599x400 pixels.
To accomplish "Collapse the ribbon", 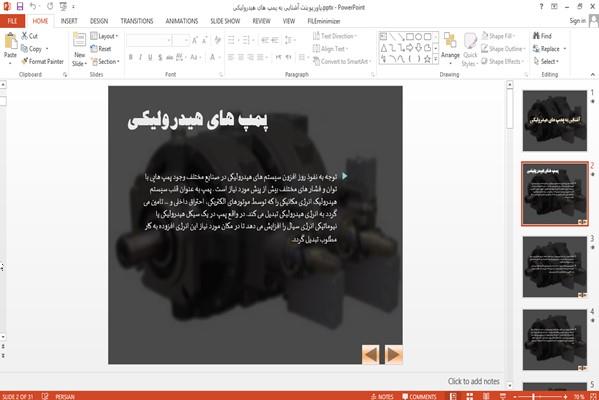I will [593, 74].
